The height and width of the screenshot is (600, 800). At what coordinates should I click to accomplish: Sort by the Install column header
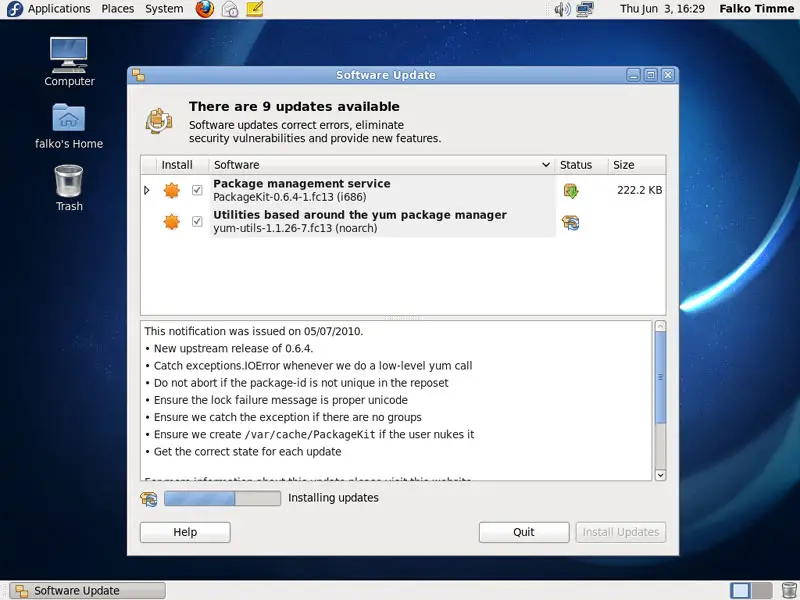click(177, 165)
